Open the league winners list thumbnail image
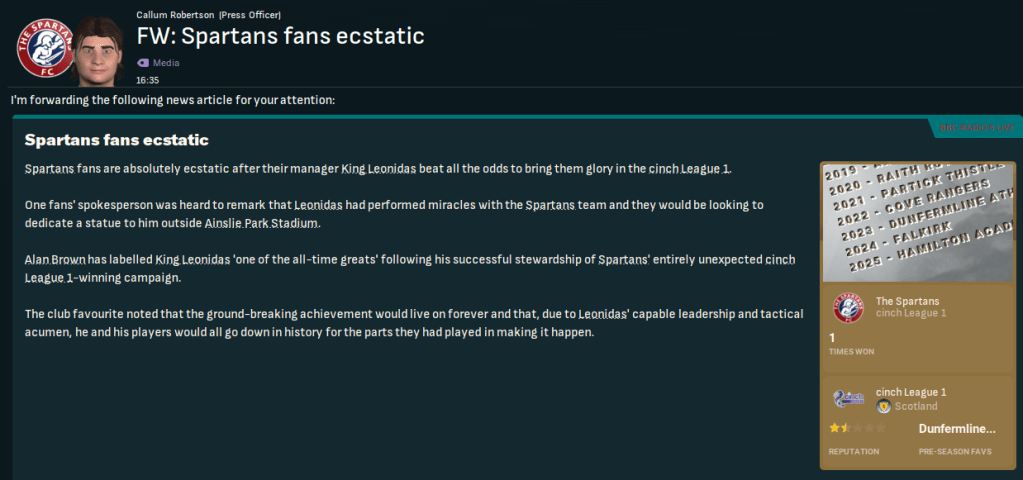The height and width of the screenshot is (480, 1023). (x=918, y=223)
